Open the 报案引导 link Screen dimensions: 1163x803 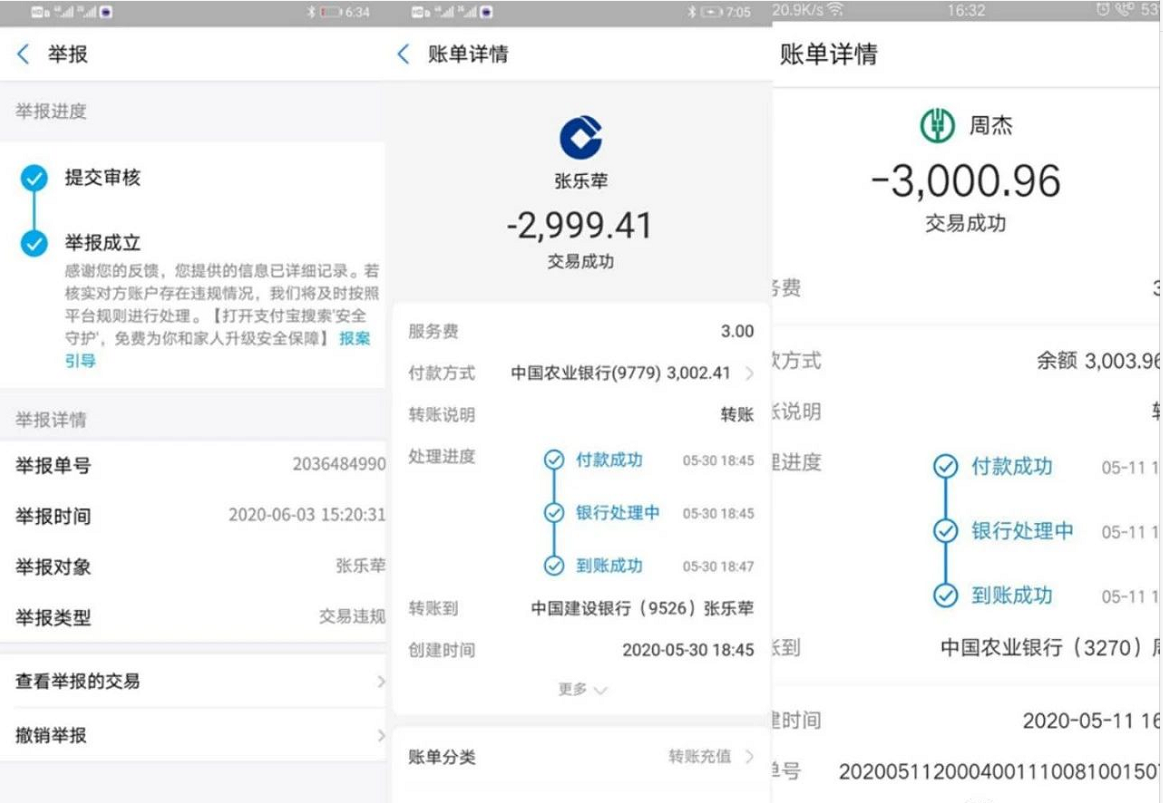[x=355, y=339]
